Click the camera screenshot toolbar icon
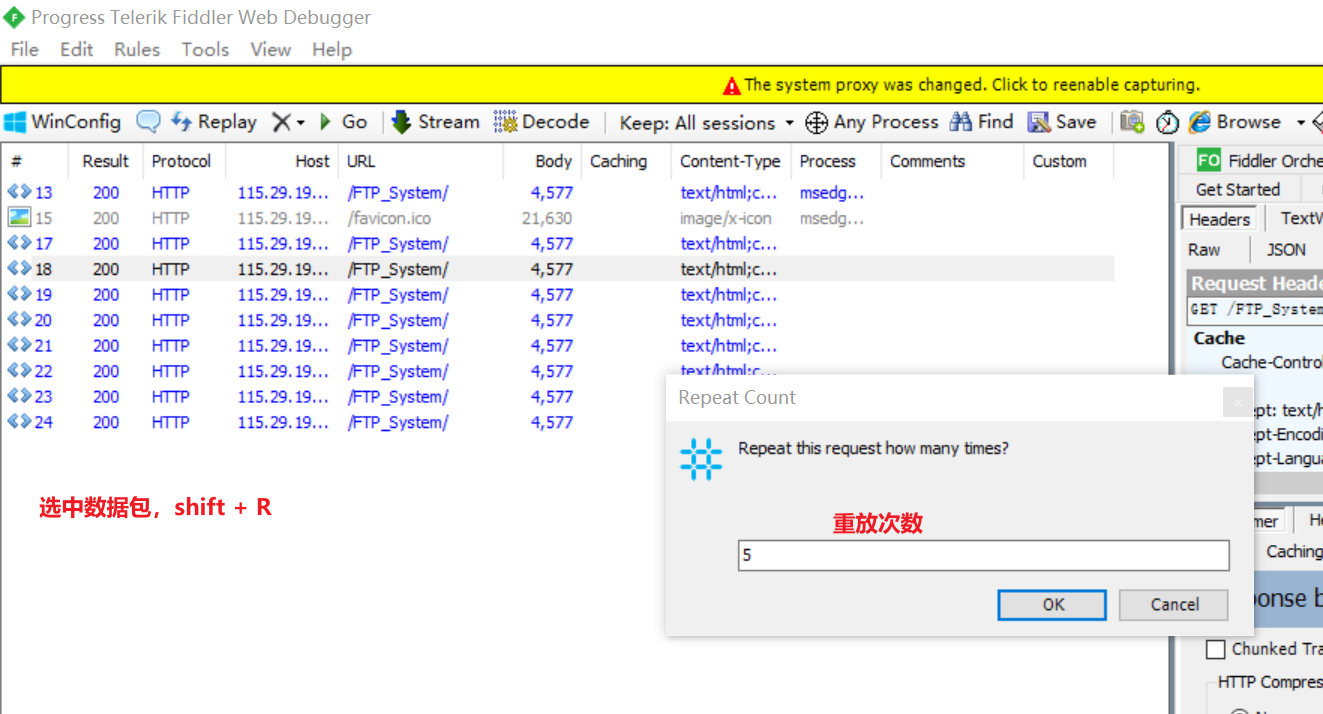Screen dimensions: 1323x714 tap(1132, 122)
